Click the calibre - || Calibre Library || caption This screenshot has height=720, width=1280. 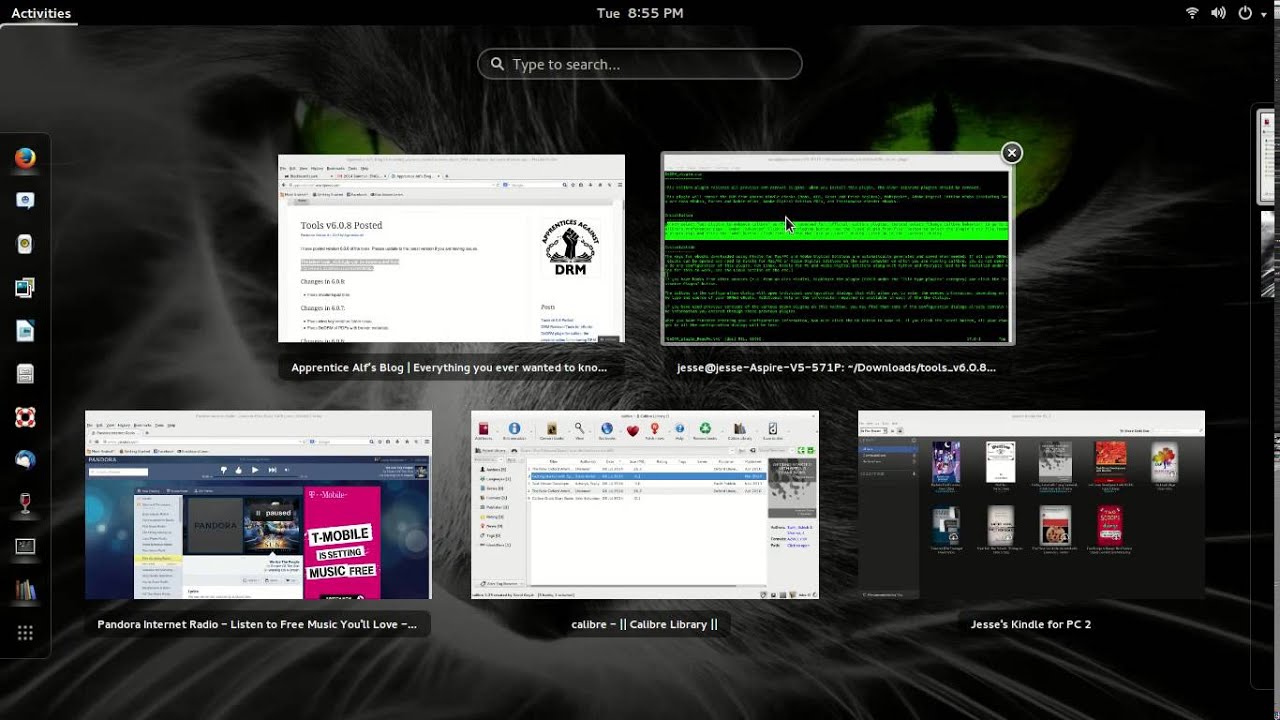645,624
